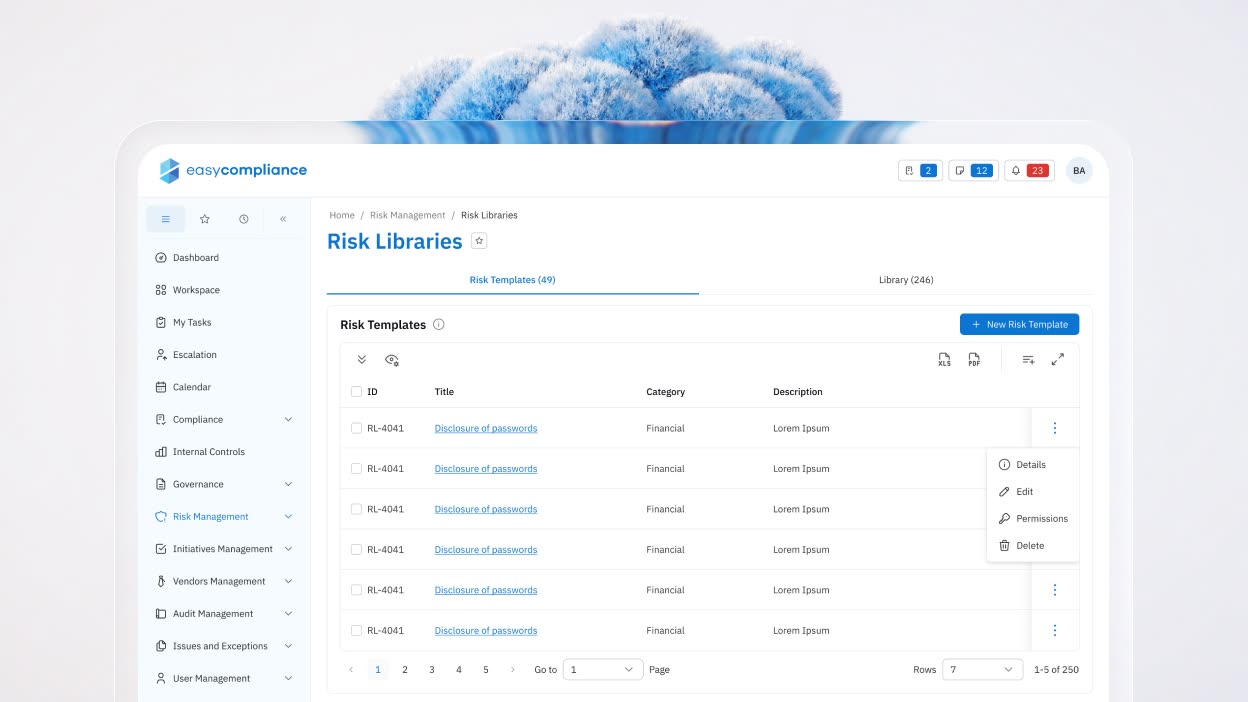Sort by the Title column header

444,392
